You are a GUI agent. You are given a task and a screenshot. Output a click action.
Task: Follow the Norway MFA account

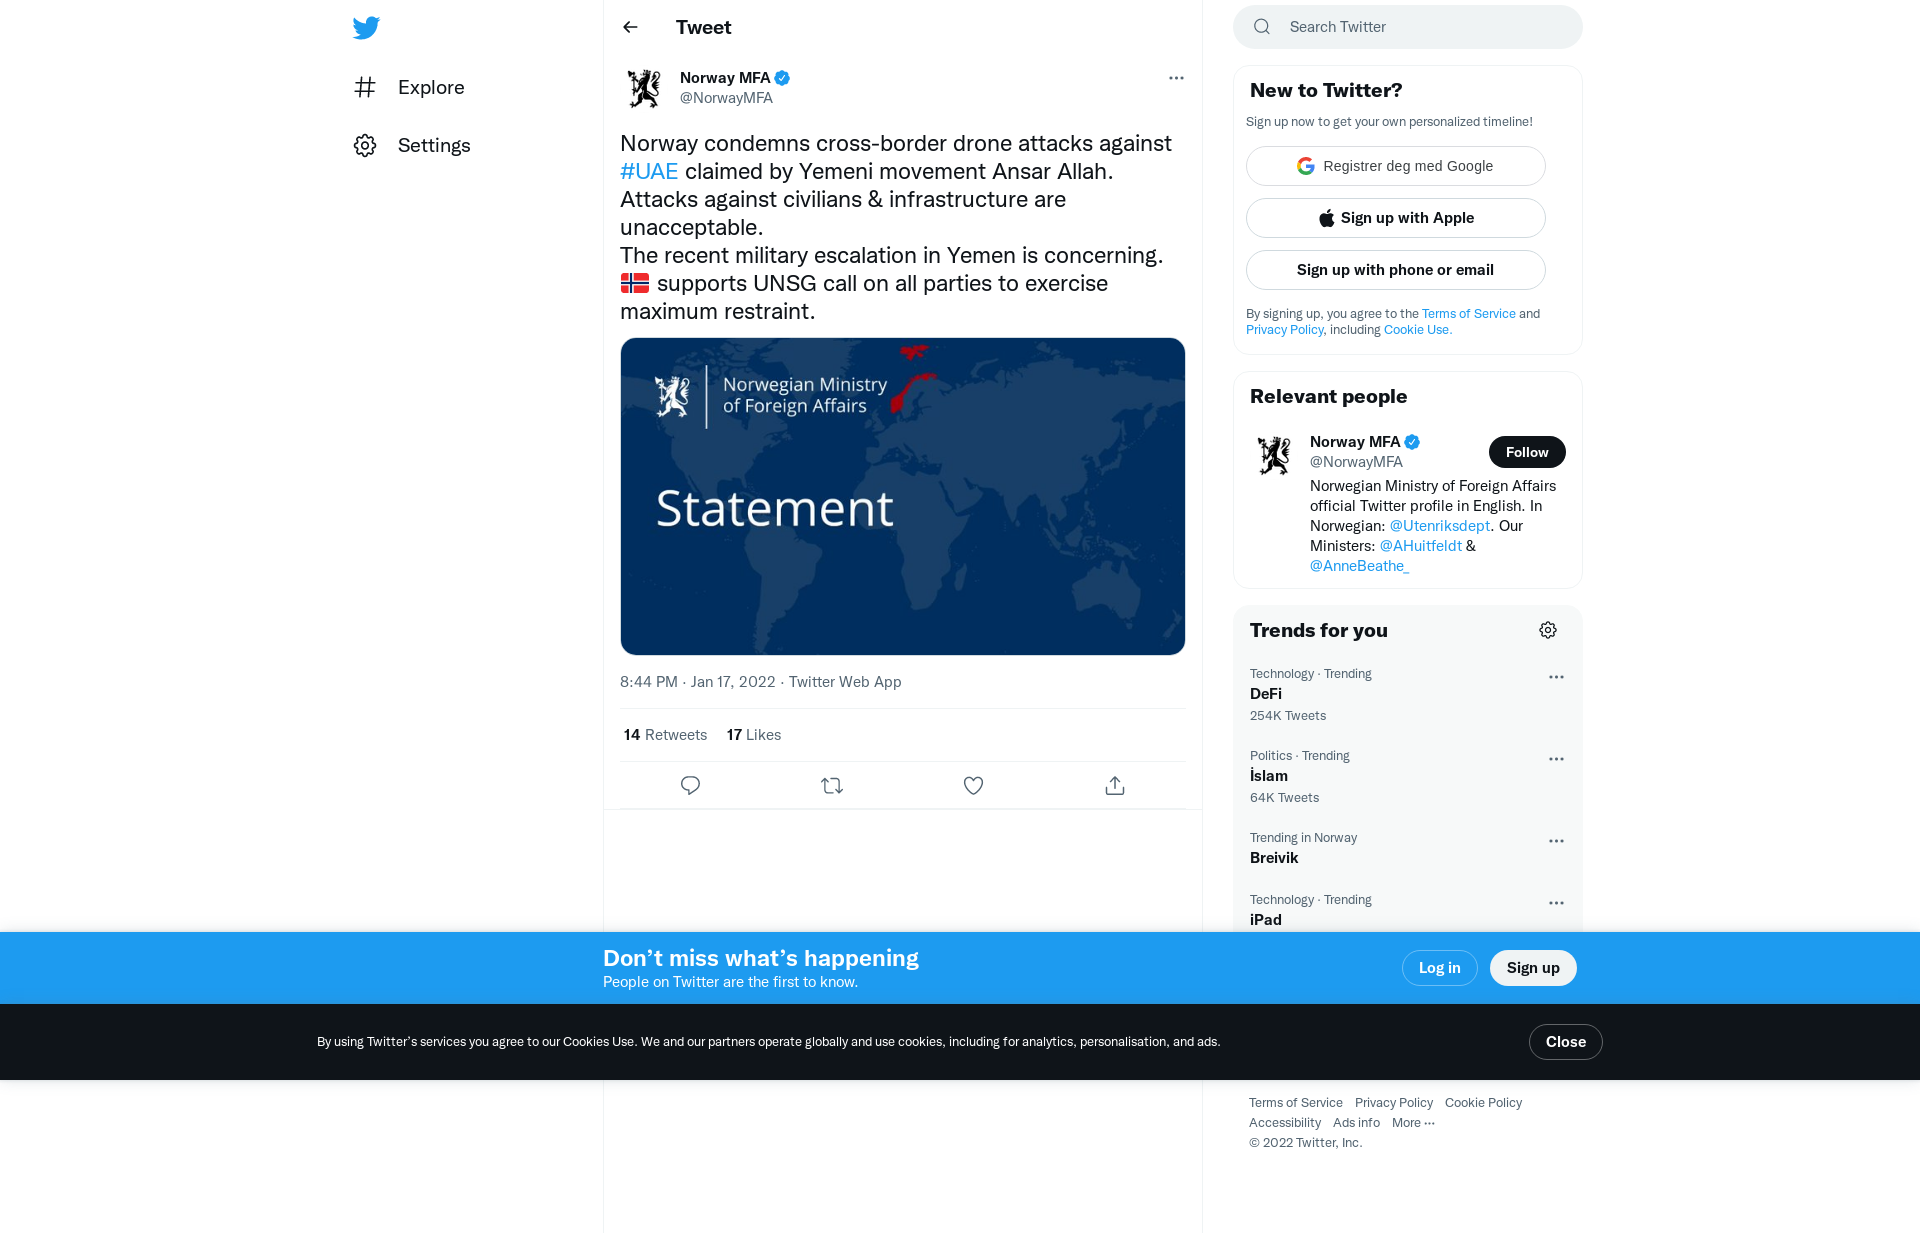1527,452
